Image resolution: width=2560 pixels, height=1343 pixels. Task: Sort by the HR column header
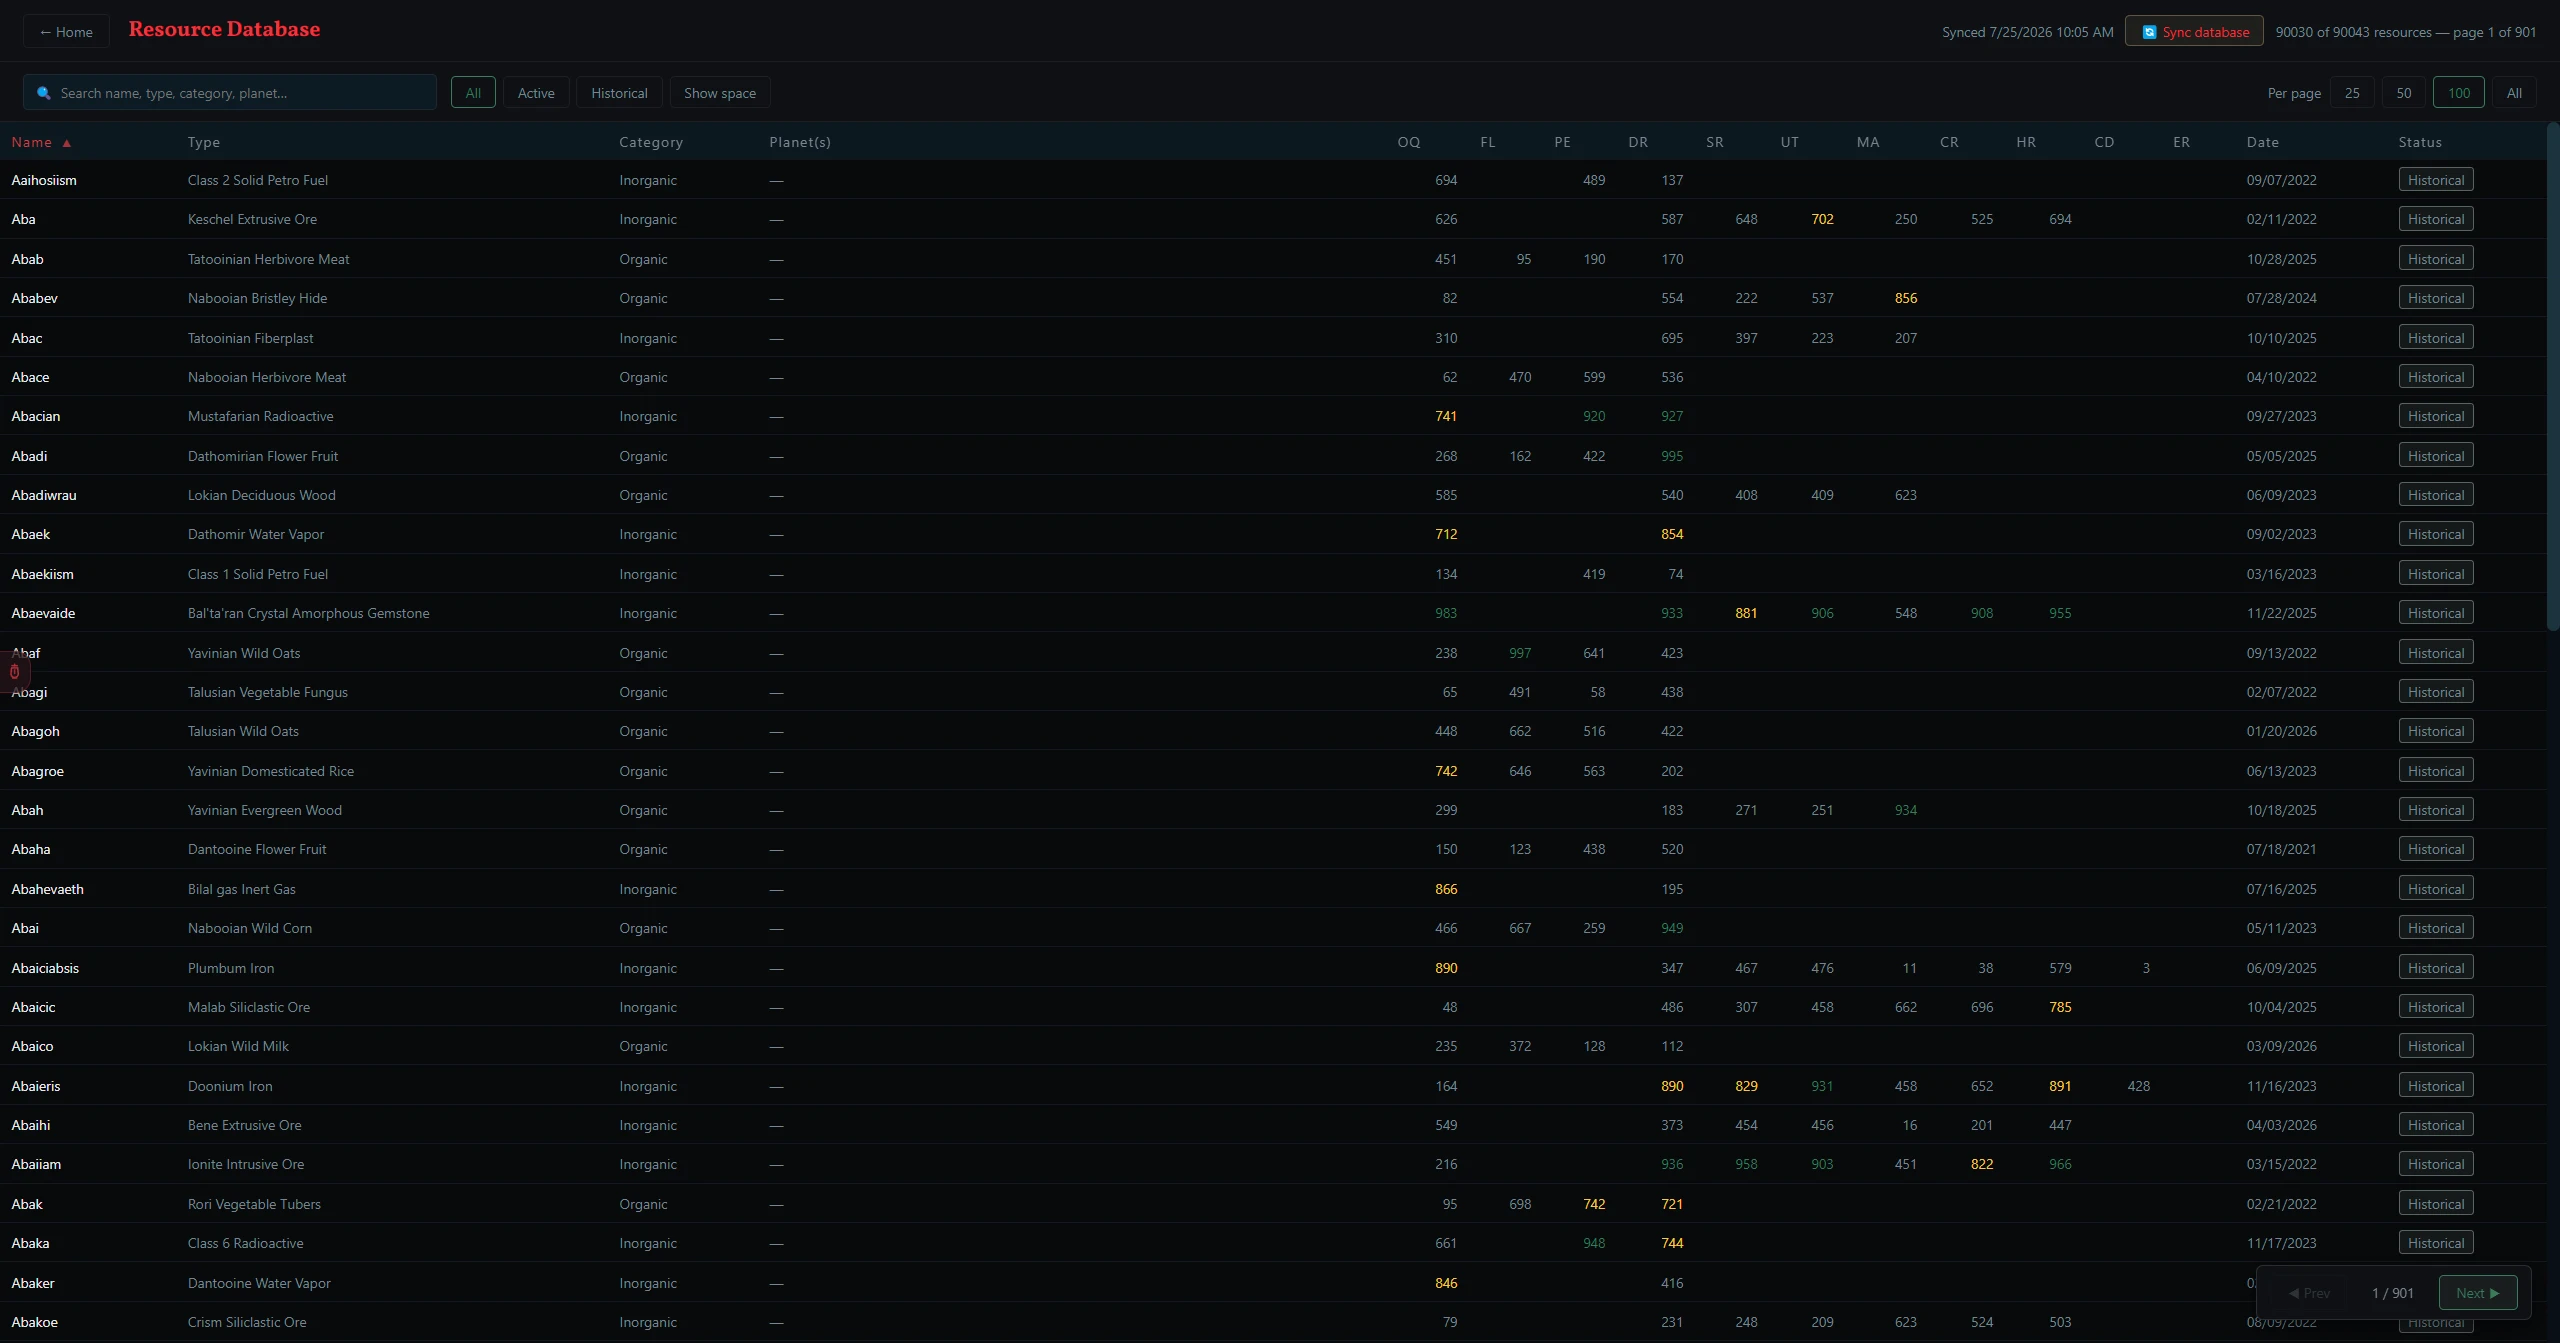(2026, 142)
